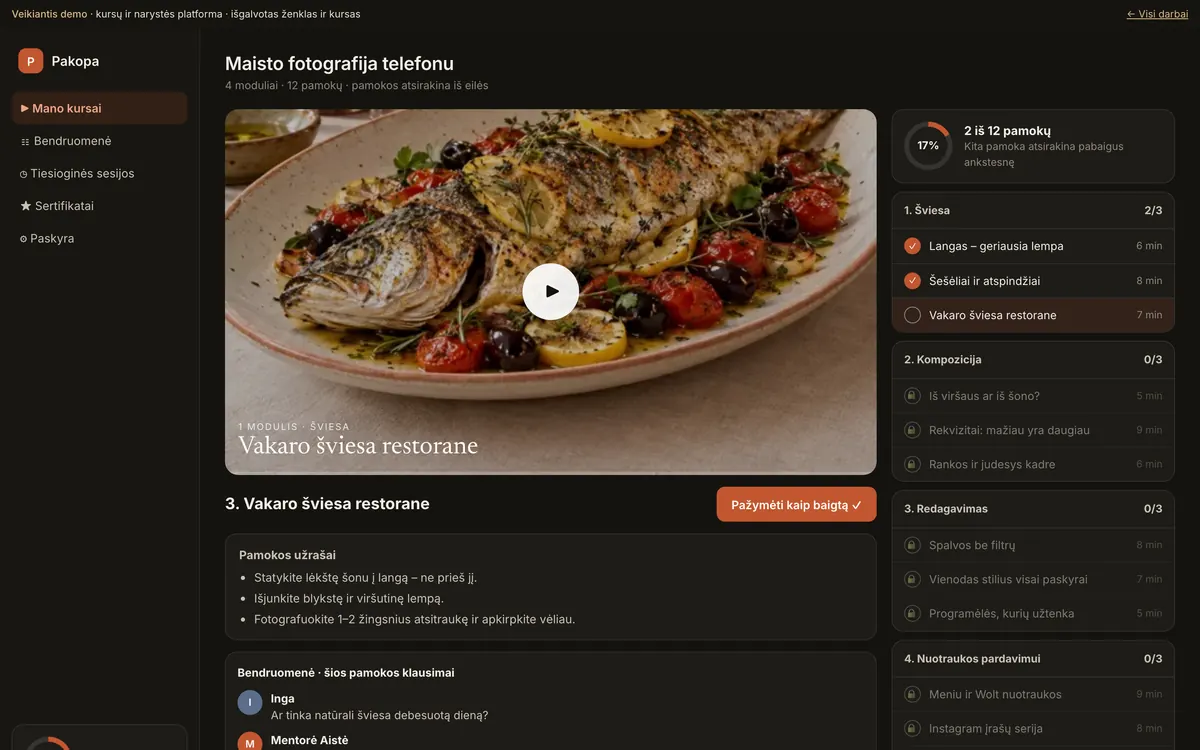The width and height of the screenshot is (1200, 750).
Task: Click the lock icon beside Iš viršaus ar iš šono?
Action: coord(912,396)
